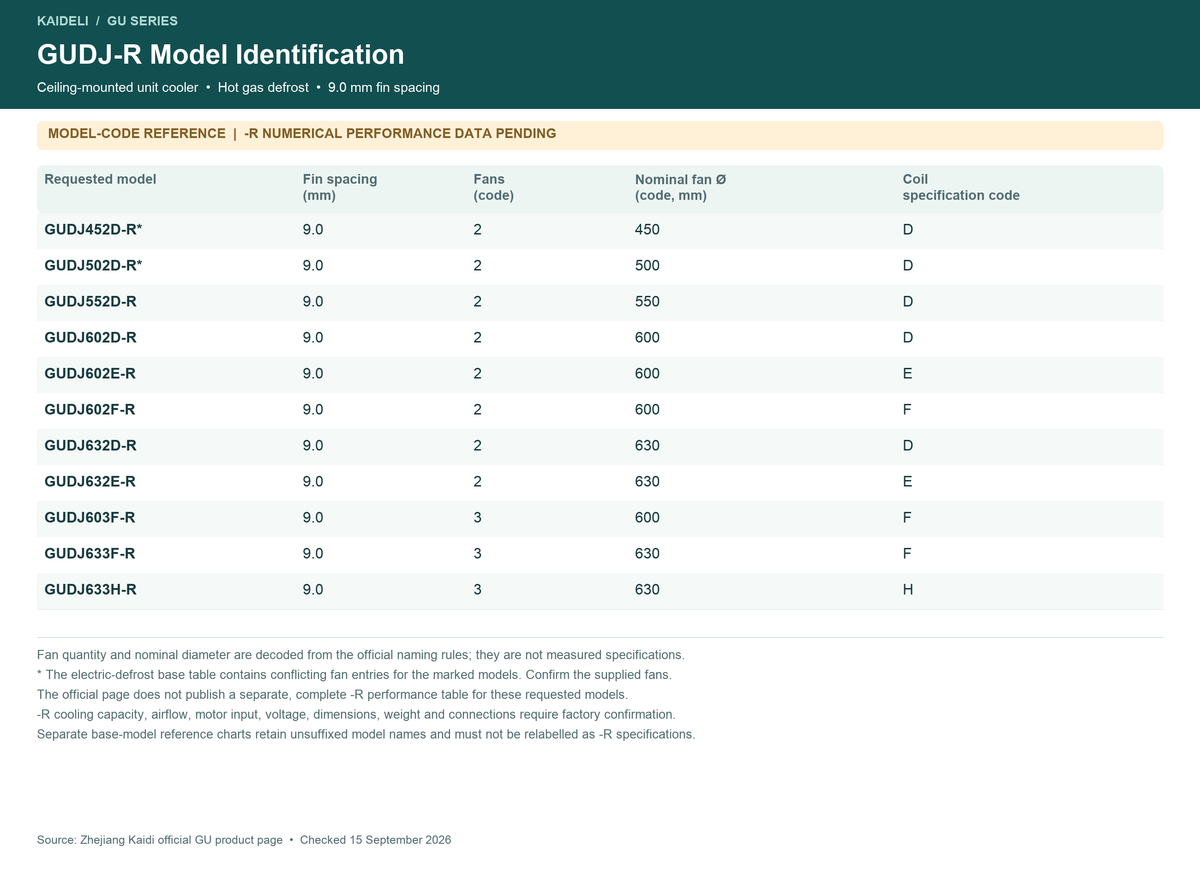The width and height of the screenshot is (1200, 877).
Task: Select the model-code reference notice banner
Action: coord(600,135)
